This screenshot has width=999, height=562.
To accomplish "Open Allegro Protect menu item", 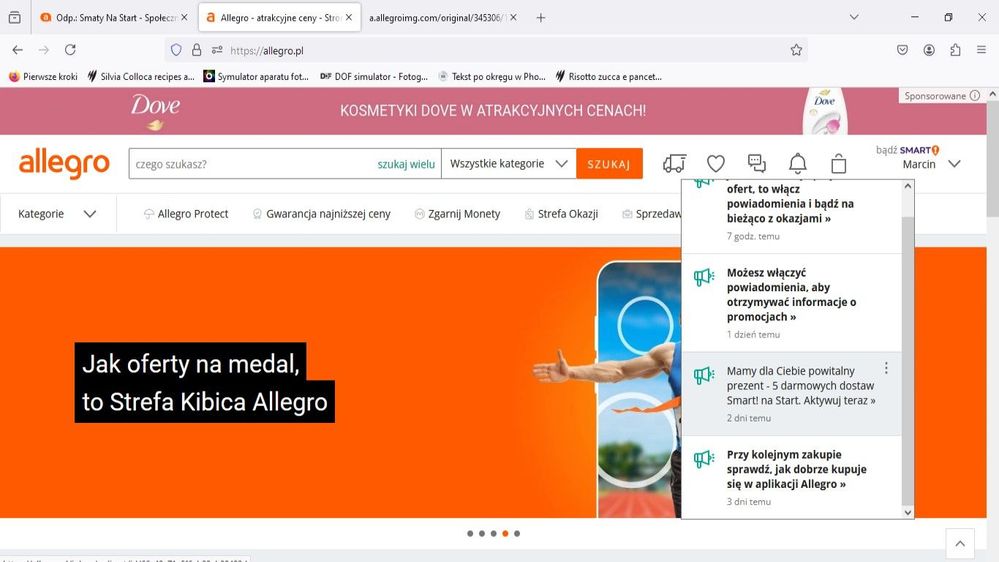I will pos(186,214).
